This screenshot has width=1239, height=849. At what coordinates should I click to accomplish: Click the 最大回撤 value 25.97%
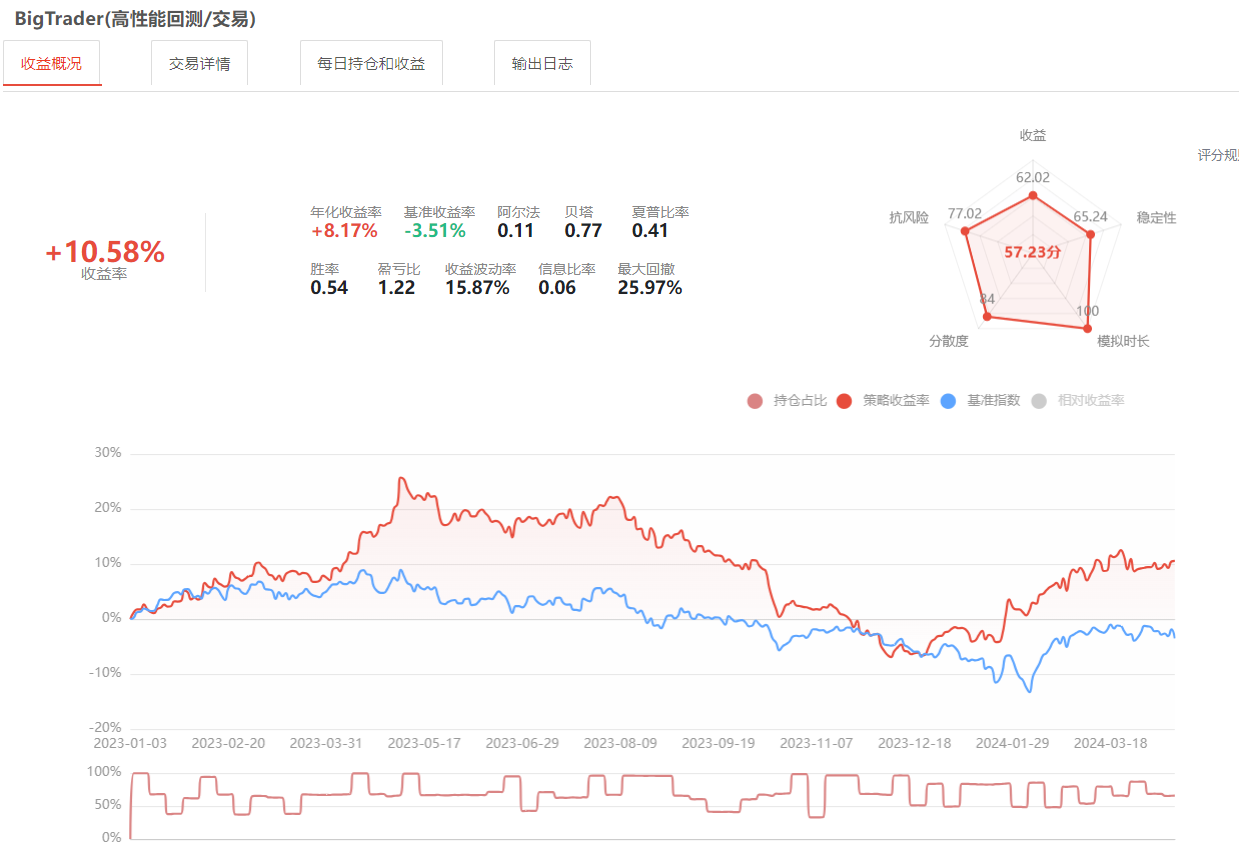pos(649,288)
